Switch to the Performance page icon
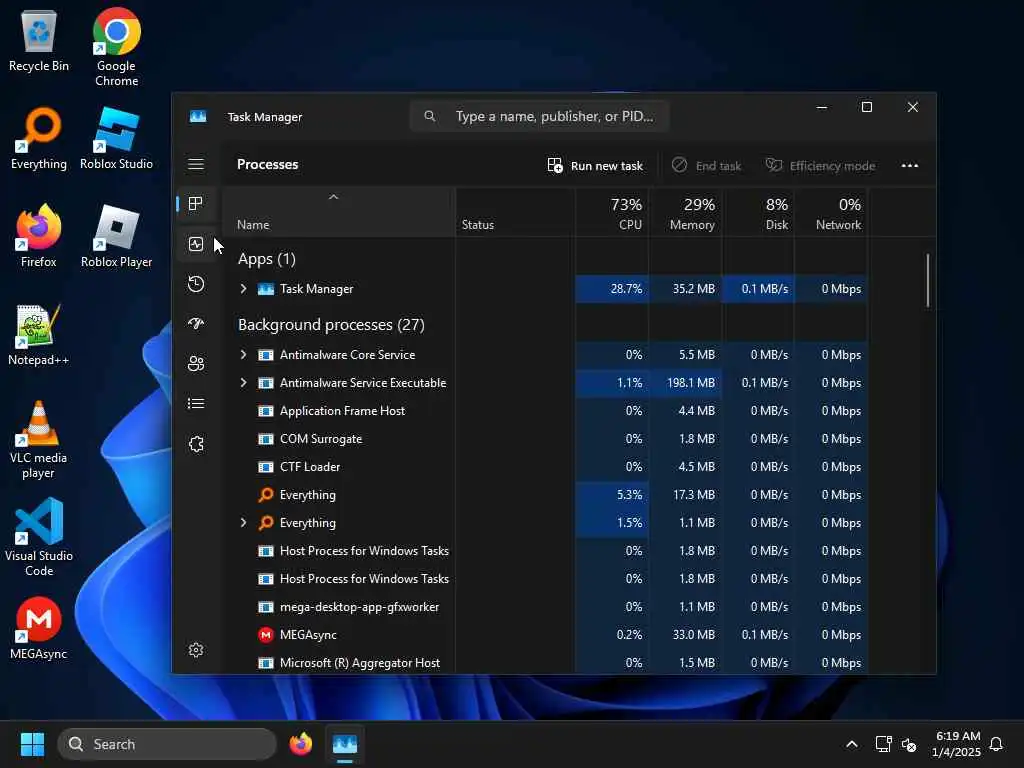The height and width of the screenshot is (768, 1024). pyautogui.click(x=196, y=244)
